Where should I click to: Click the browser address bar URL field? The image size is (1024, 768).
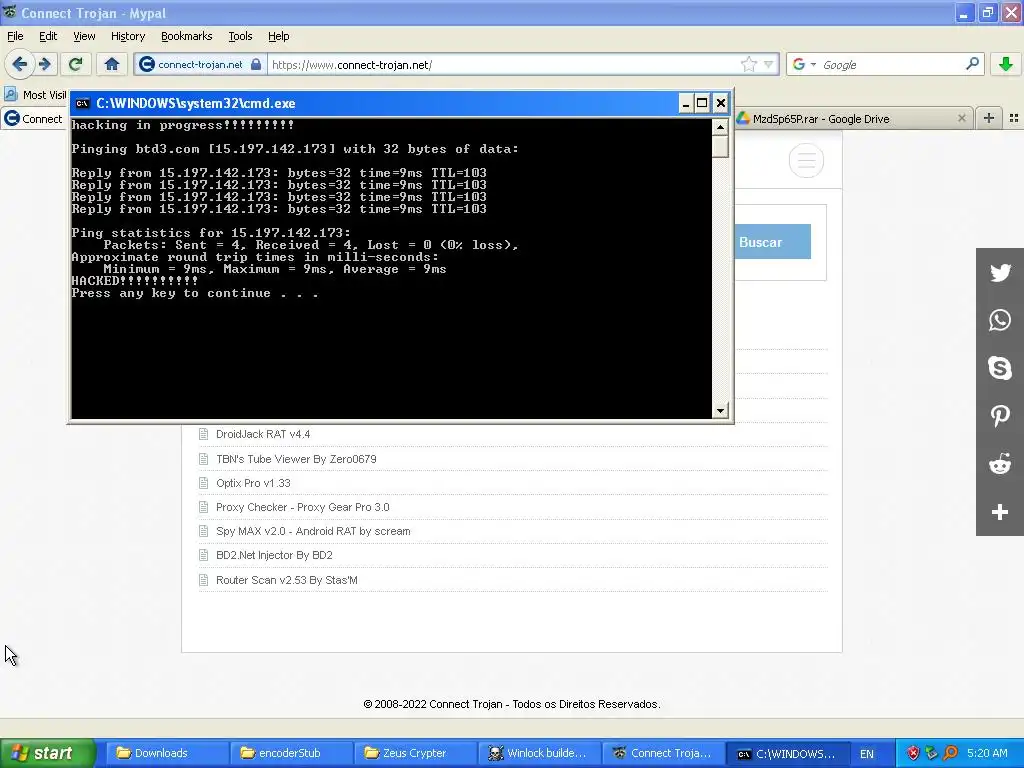[503, 65]
